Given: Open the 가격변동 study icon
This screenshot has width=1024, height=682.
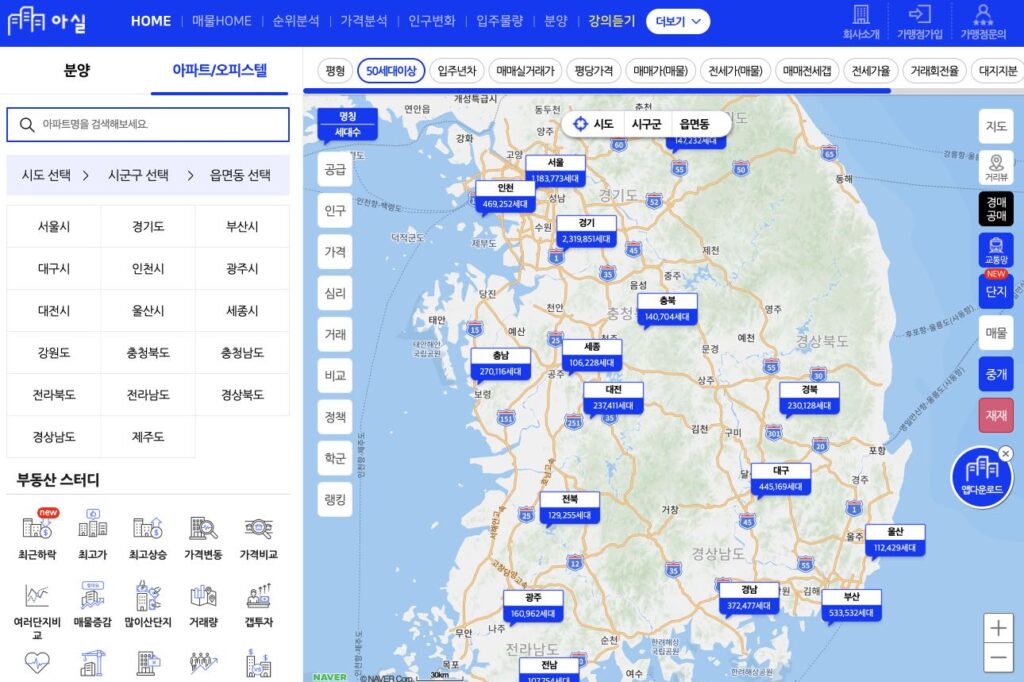Looking at the screenshot, I should tap(203, 527).
